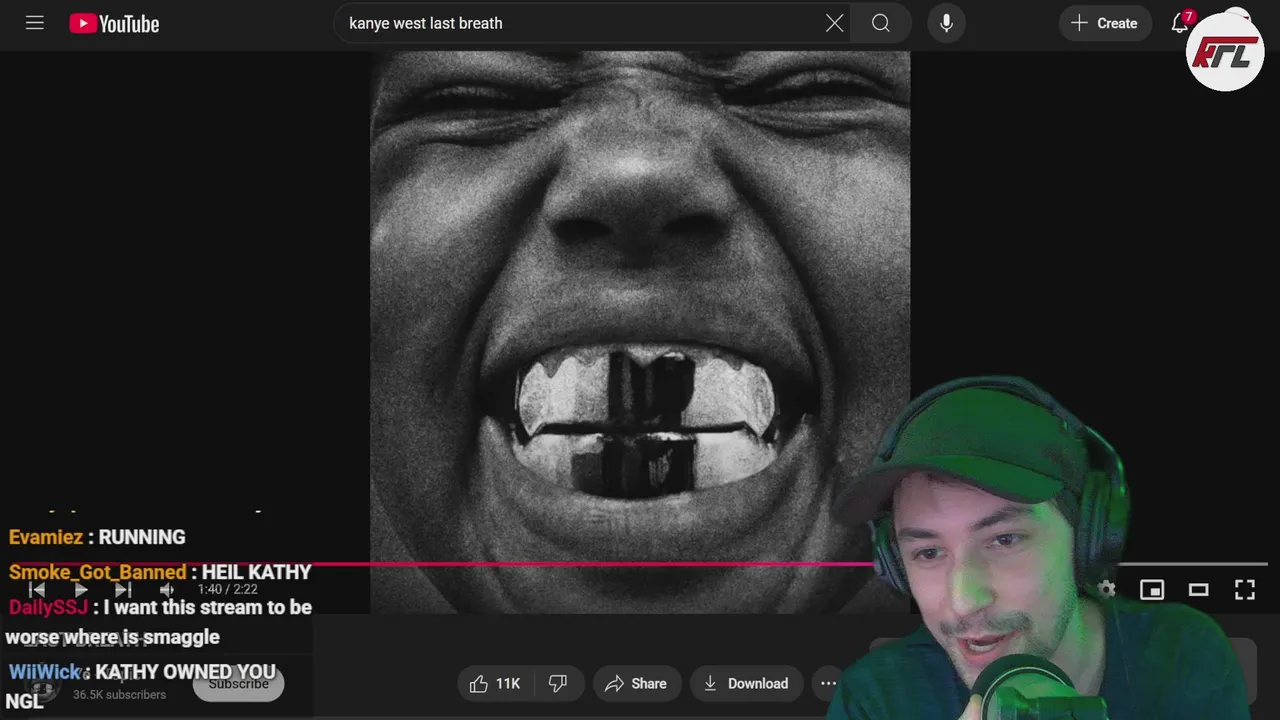
Task: Clear the search box with the X icon
Action: pos(834,23)
